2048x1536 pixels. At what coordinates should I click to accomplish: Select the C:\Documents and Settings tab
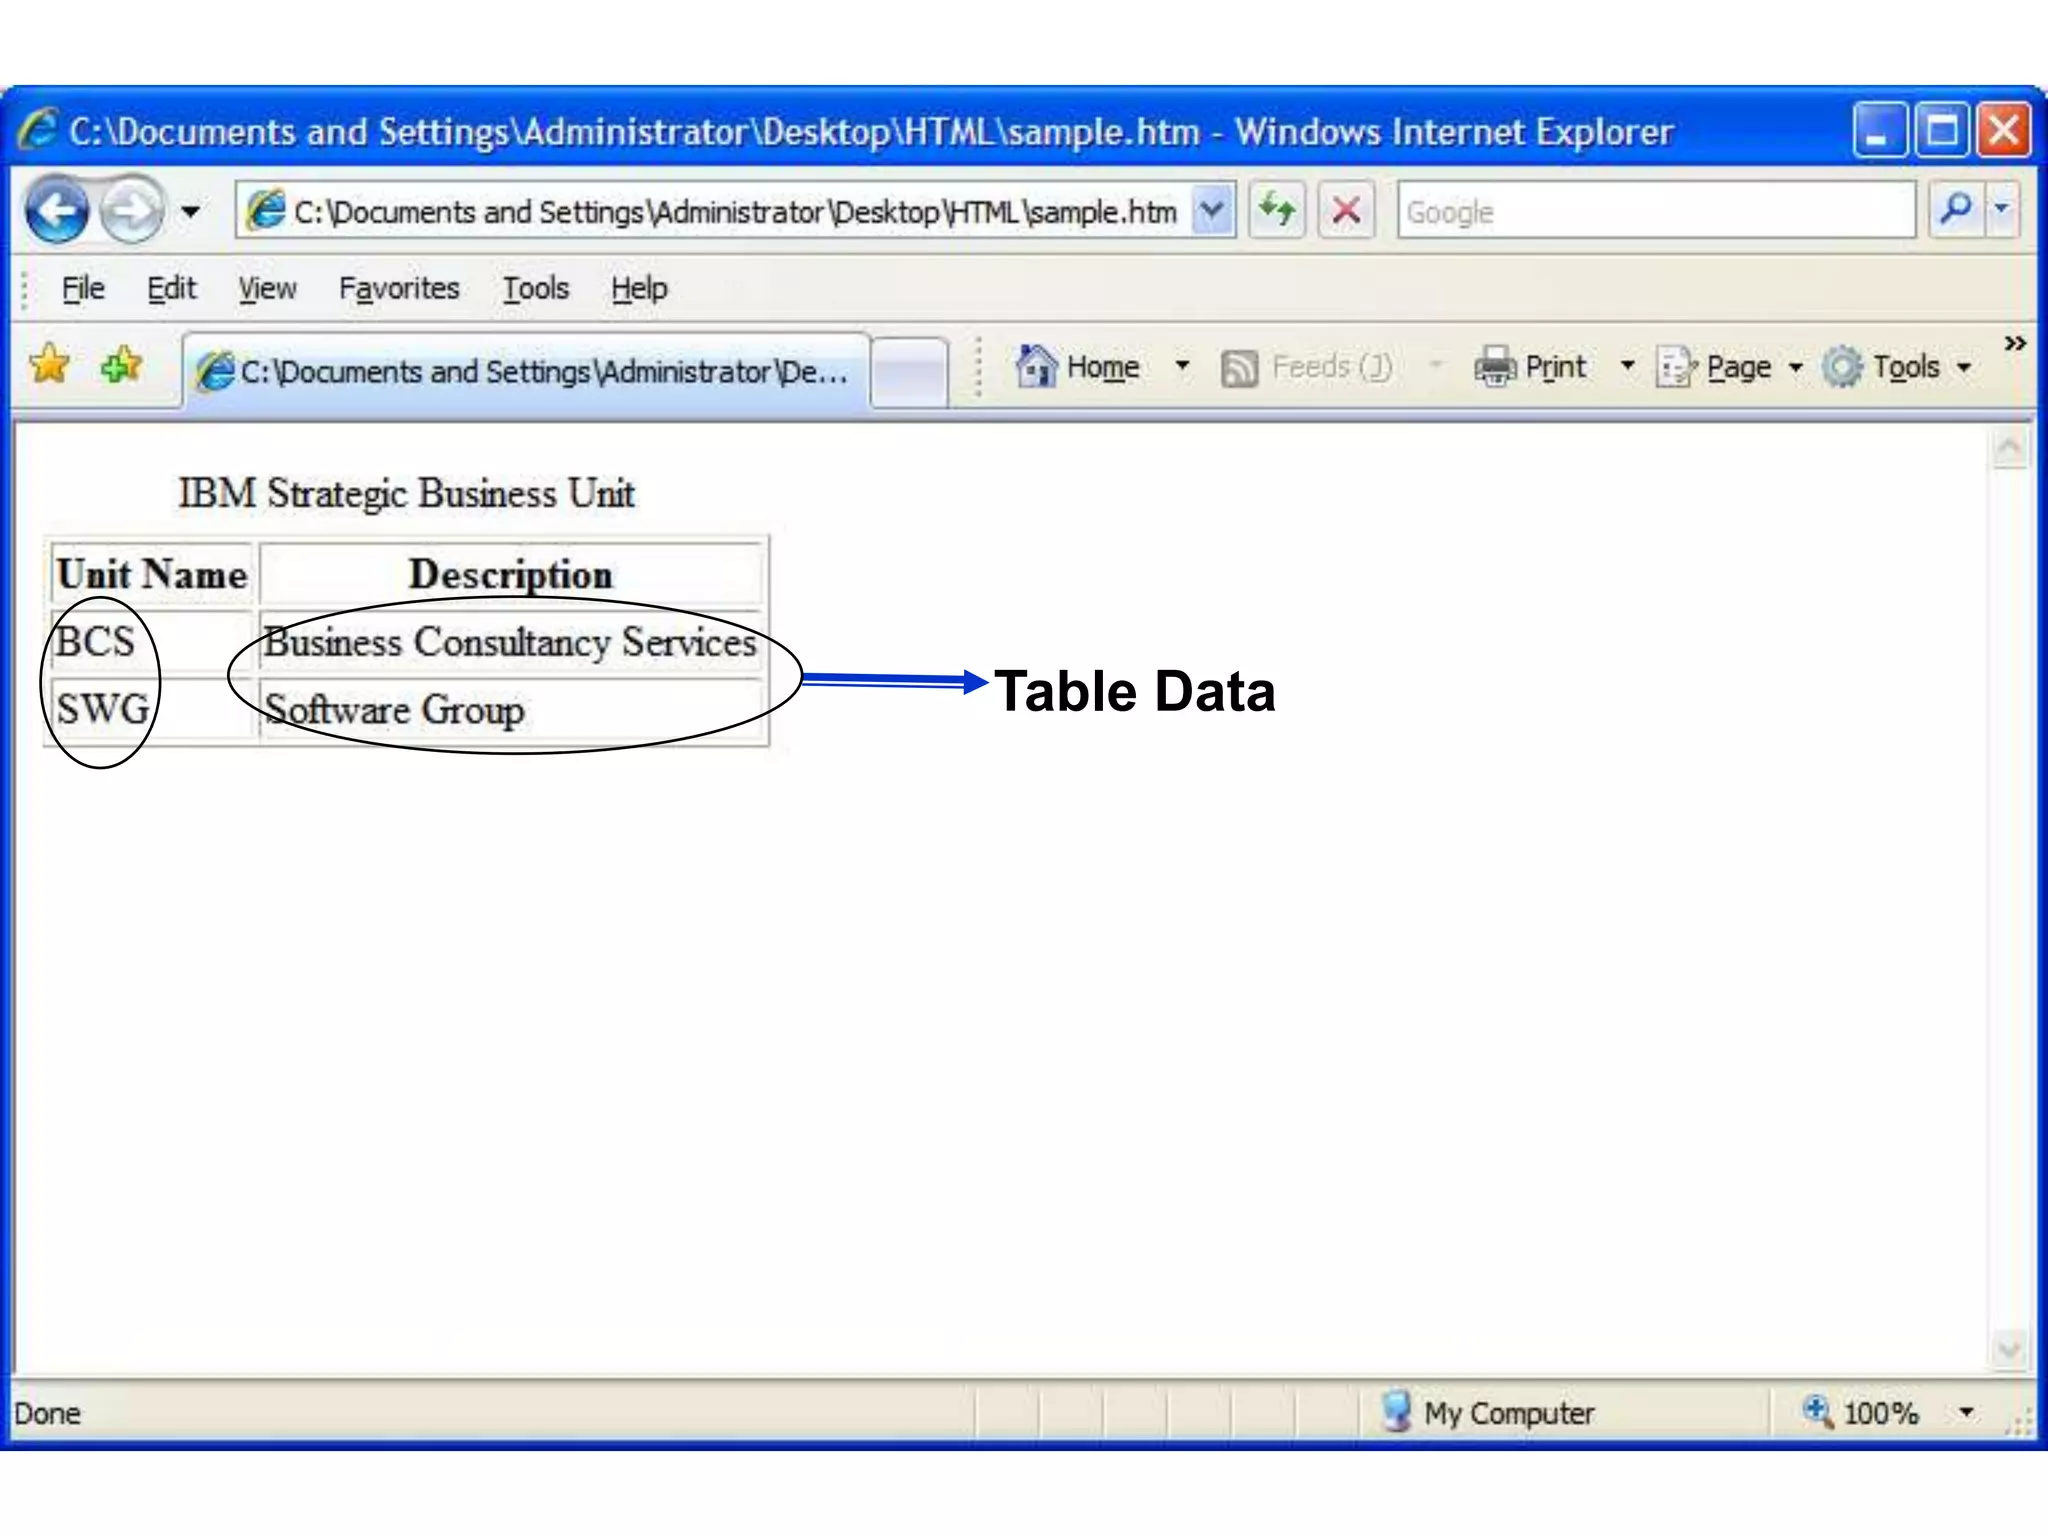[526, 371]
